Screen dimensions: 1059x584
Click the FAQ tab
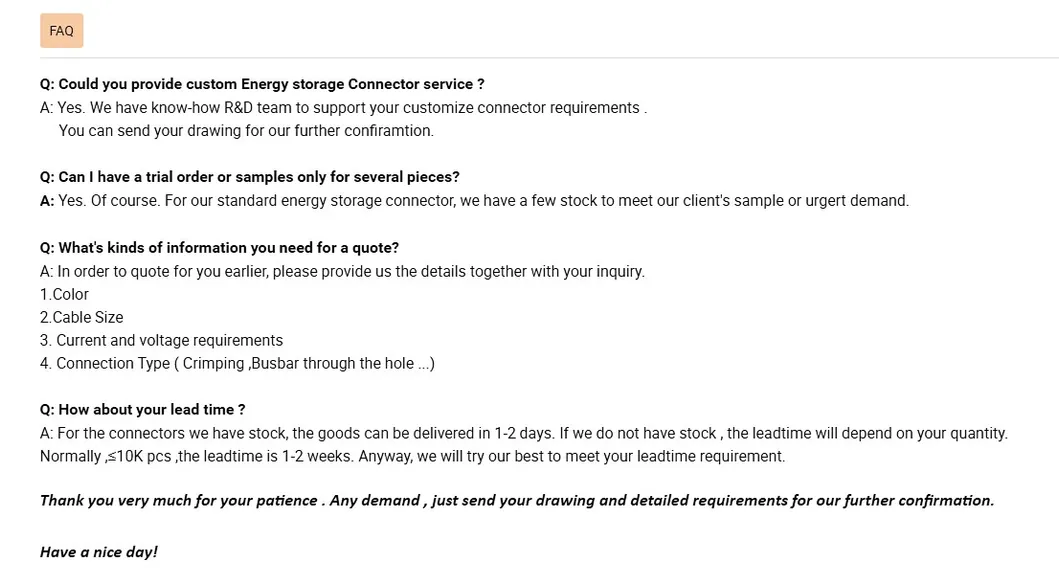[61, 31]
